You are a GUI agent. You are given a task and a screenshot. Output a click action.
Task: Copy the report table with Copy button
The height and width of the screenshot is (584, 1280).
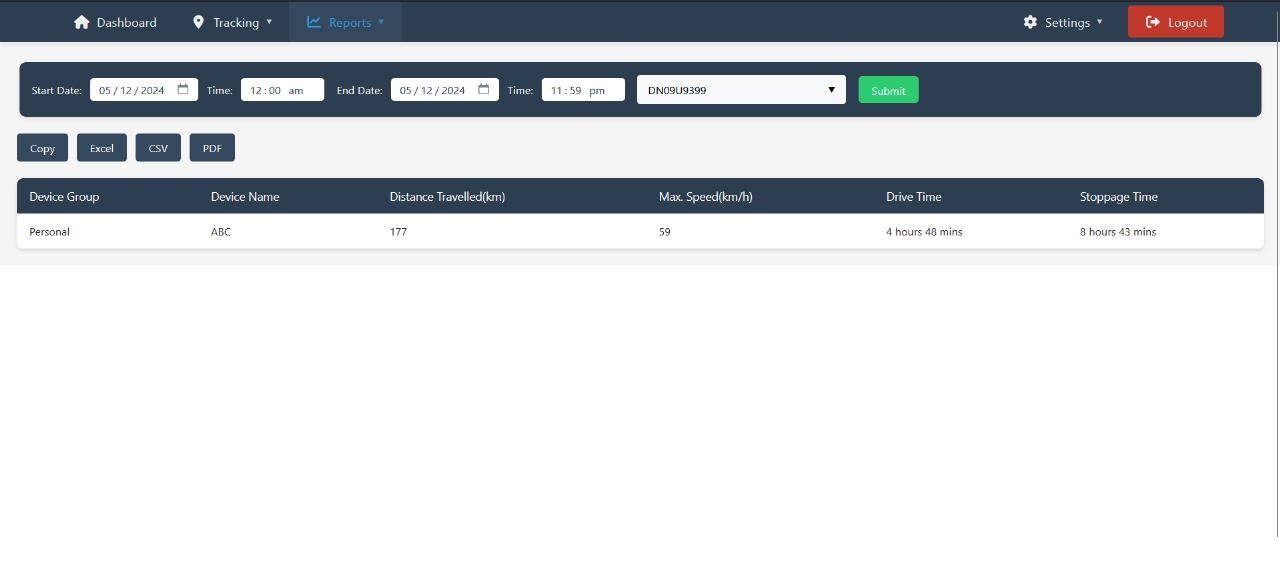[x=43, y=148]
